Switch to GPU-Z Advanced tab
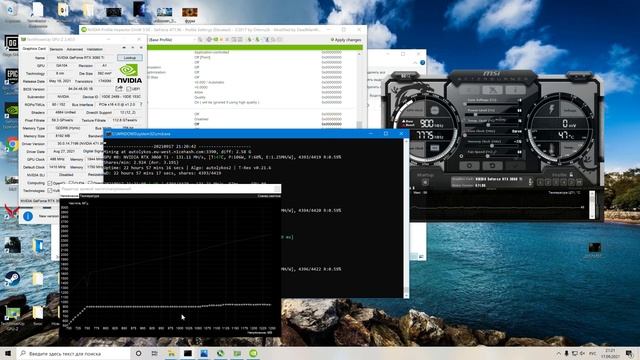The image size is (640, 360). [74, 49]
